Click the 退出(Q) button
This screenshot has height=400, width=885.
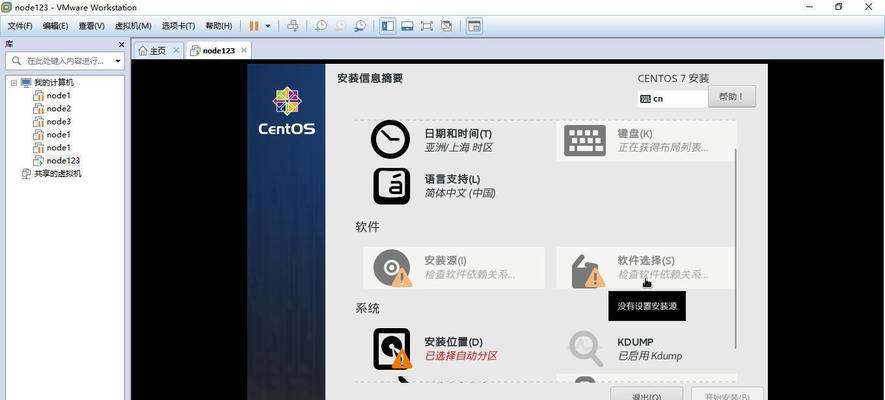646,394
